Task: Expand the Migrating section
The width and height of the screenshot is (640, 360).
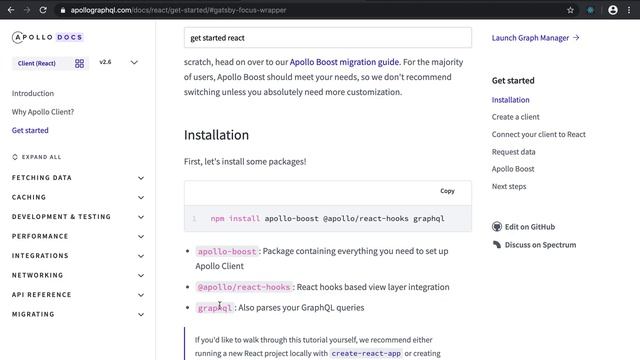Action: [78, 314]
